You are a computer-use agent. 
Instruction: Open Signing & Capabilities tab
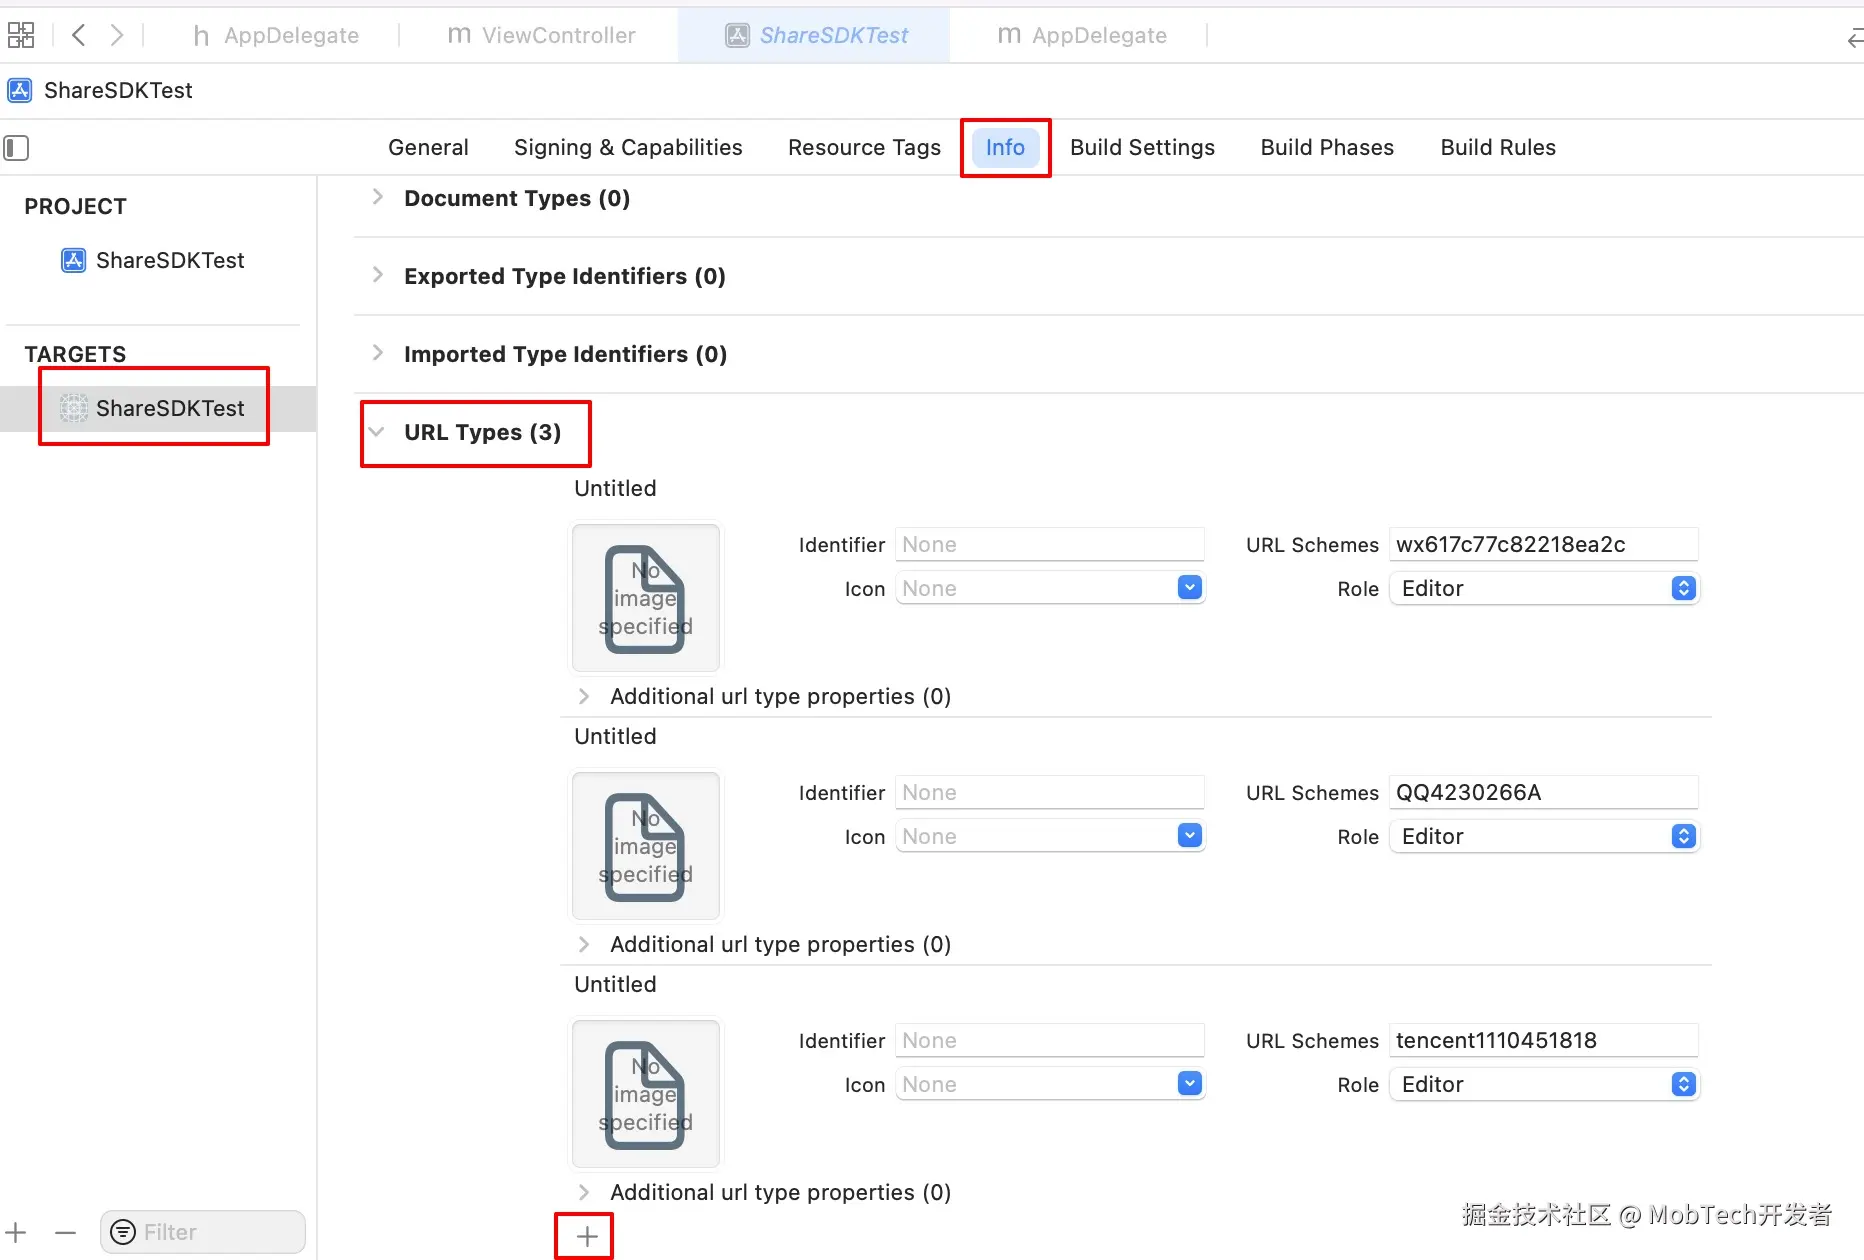(x=628, y=147)
